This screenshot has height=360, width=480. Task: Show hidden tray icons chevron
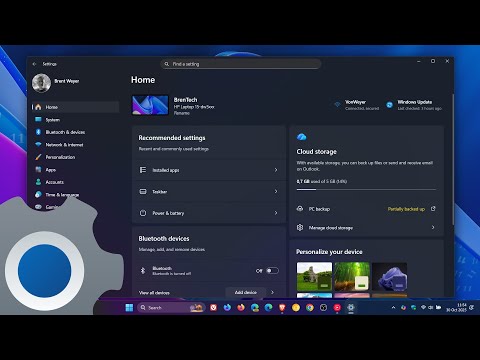click(x=393, y=307)
